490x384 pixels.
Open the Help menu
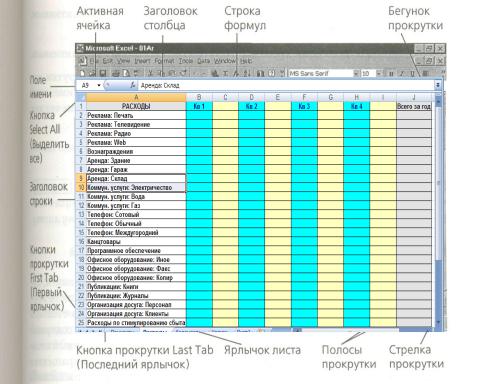pyautogui.click(x=246, y=61)
